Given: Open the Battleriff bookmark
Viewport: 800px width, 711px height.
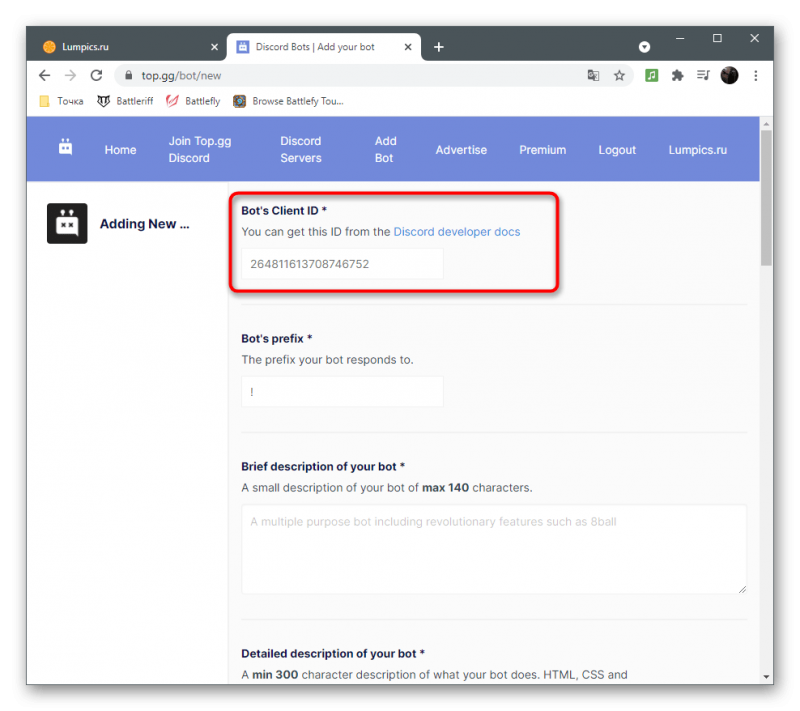Looking at the screenshot, I should tap(125, 101).
